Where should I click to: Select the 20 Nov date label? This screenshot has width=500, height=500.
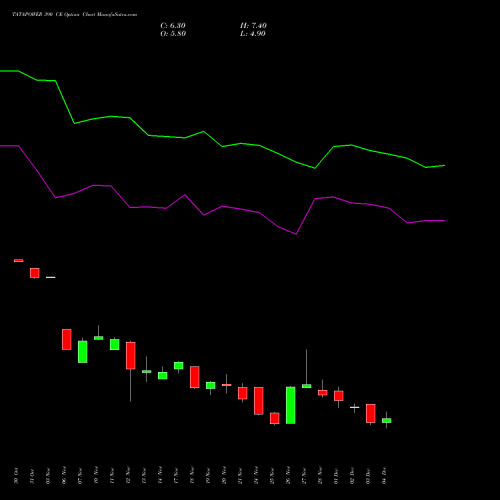point(224,476)
